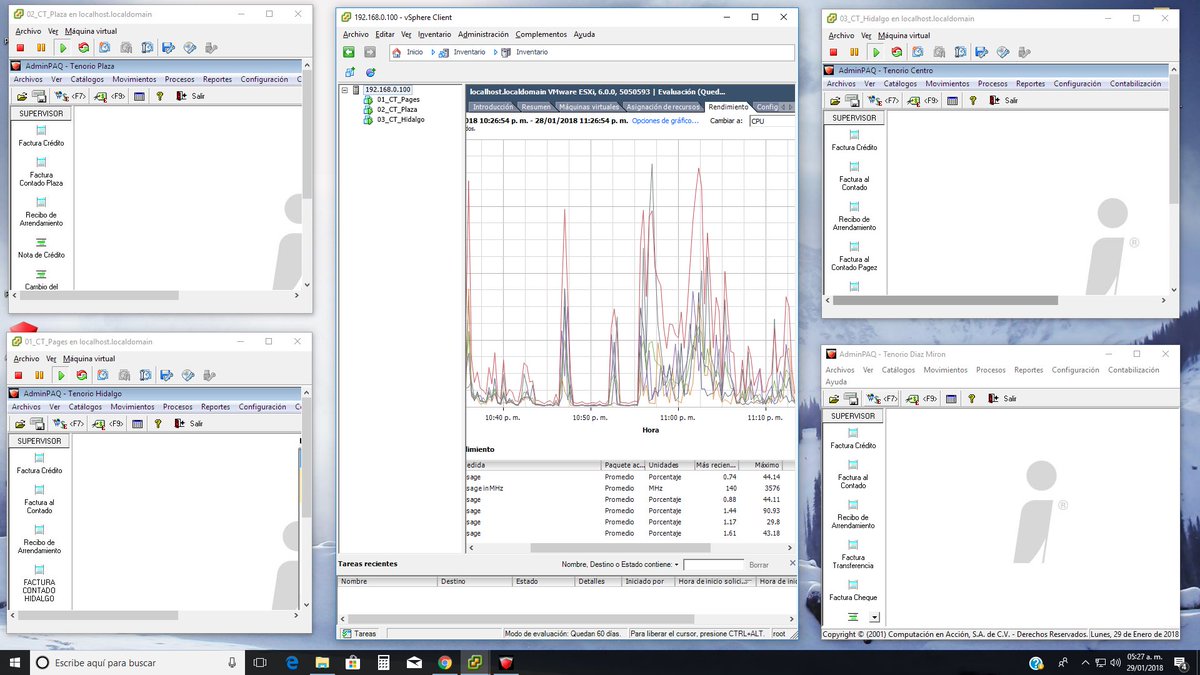Open the Nombre, Destino o Estado filter dropdown
Screen dimensions: 1200x675
point(677,565)
